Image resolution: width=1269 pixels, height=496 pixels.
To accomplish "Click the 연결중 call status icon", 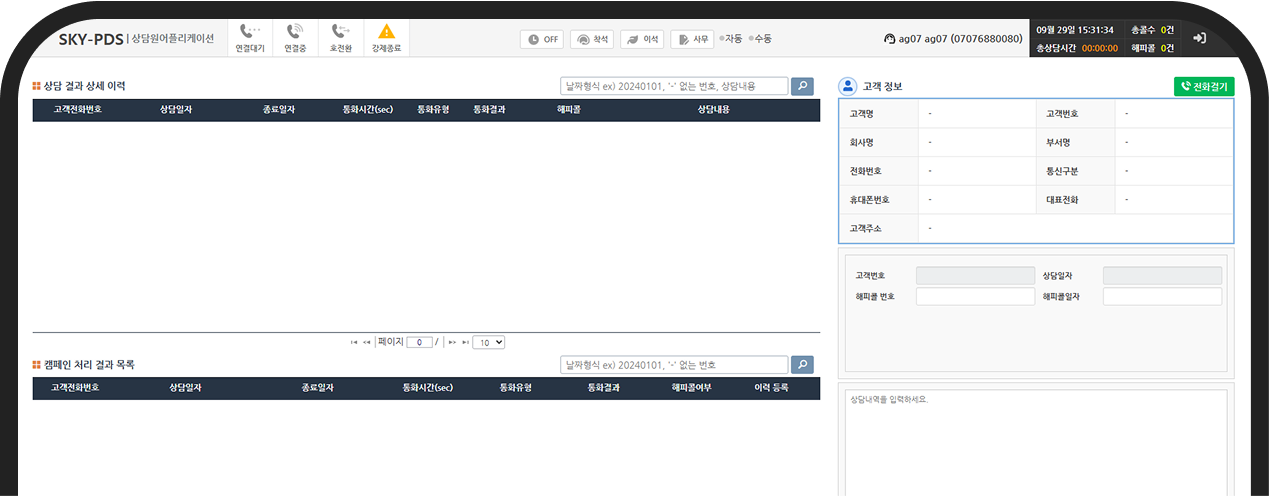I will 294,32.
